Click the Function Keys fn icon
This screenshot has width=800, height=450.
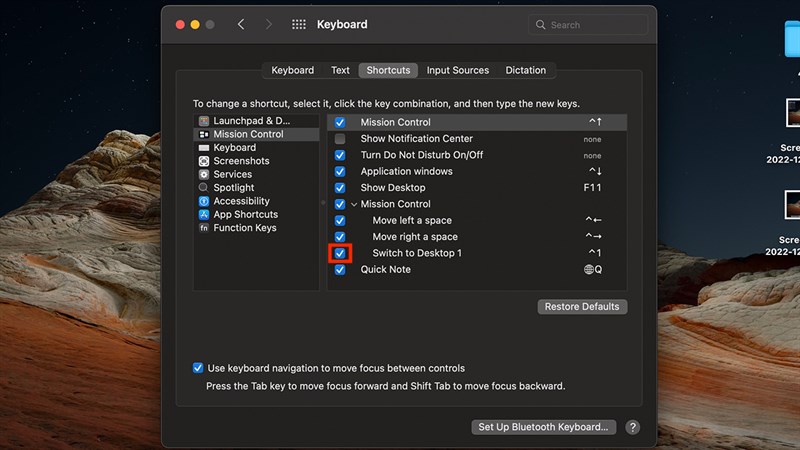[204, 228]
